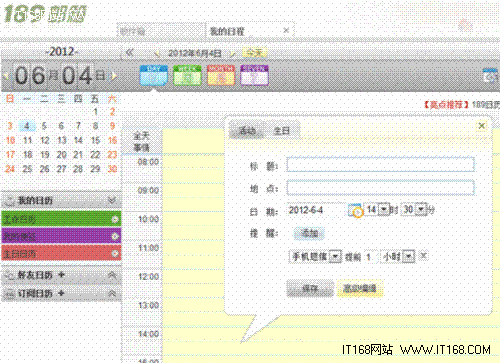Click the 亮点推荐 link at top right

[x=446, y=105]
